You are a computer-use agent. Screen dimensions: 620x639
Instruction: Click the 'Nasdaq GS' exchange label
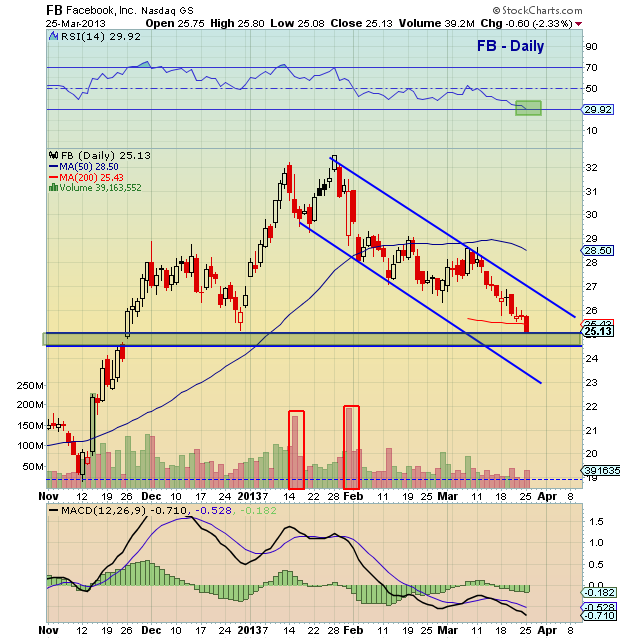point(168,11)
